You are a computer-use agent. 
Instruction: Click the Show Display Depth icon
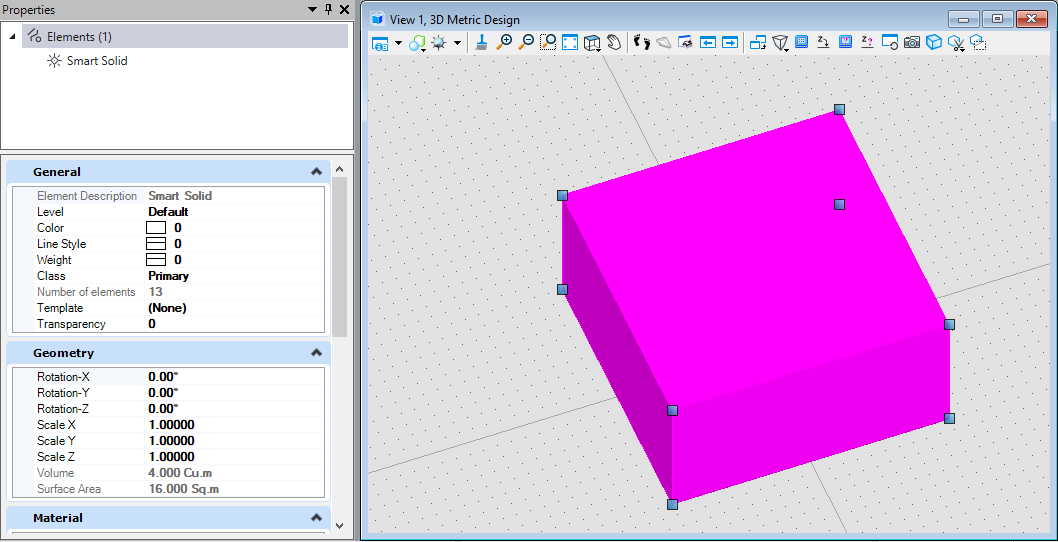845,42
